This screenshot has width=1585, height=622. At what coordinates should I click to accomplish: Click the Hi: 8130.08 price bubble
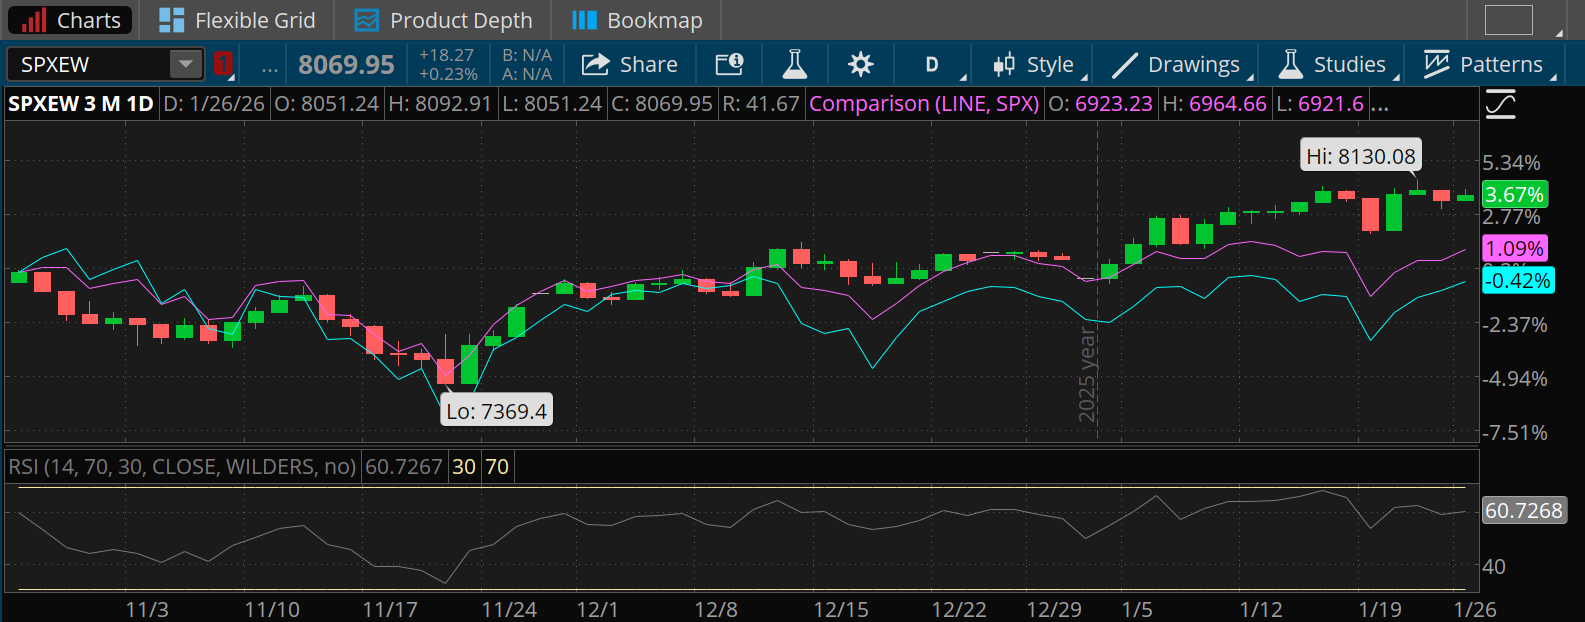click(1361, 156)
